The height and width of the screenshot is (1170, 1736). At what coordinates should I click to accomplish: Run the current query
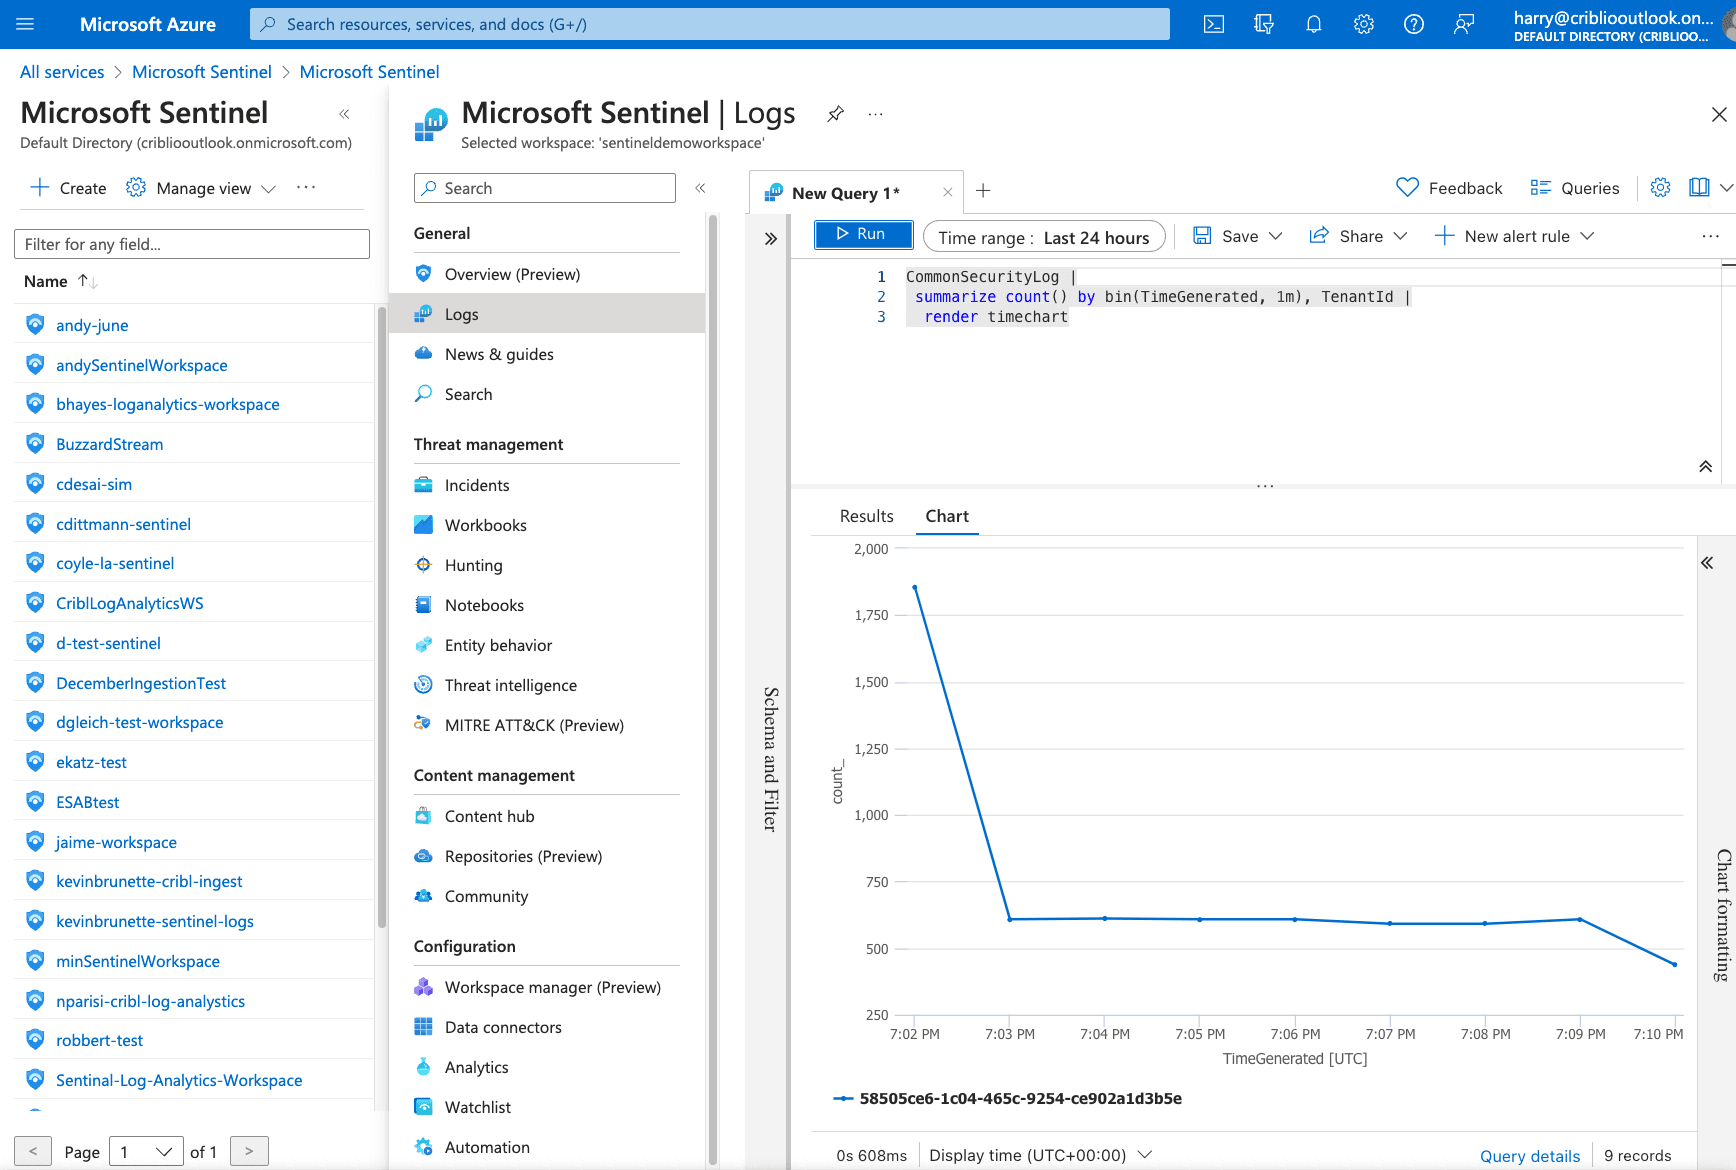pyautogui.click(x=863, y=234)
